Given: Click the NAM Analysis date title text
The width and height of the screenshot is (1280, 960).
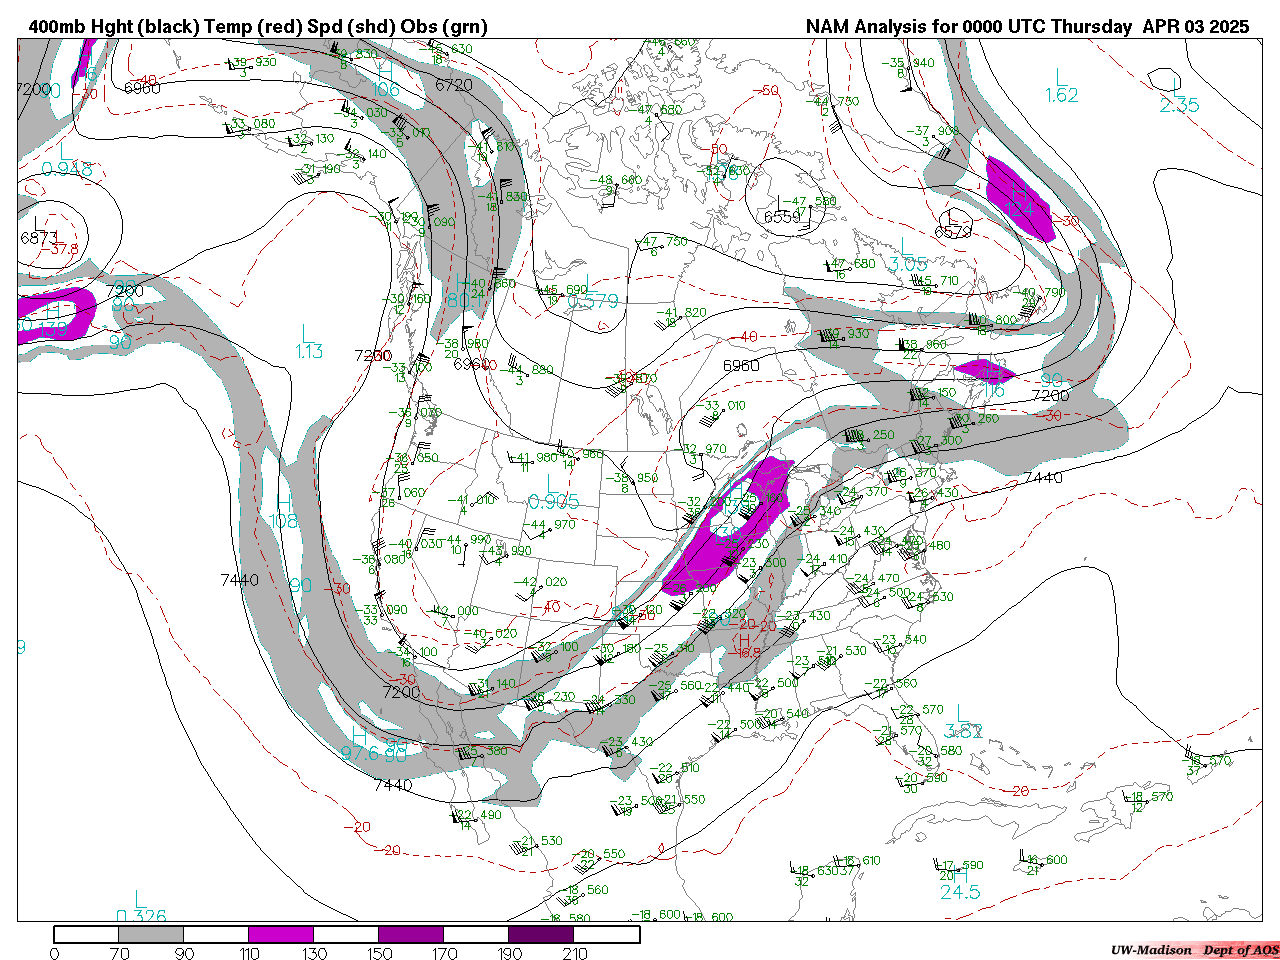Looking at the screenshot, I should (x=1027, y=27).
